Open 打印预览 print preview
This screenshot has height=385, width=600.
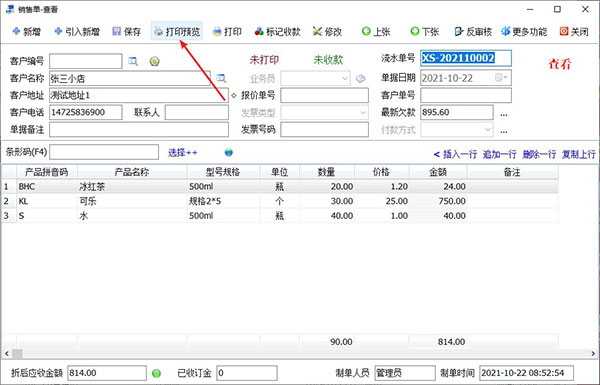pos(177,31)
